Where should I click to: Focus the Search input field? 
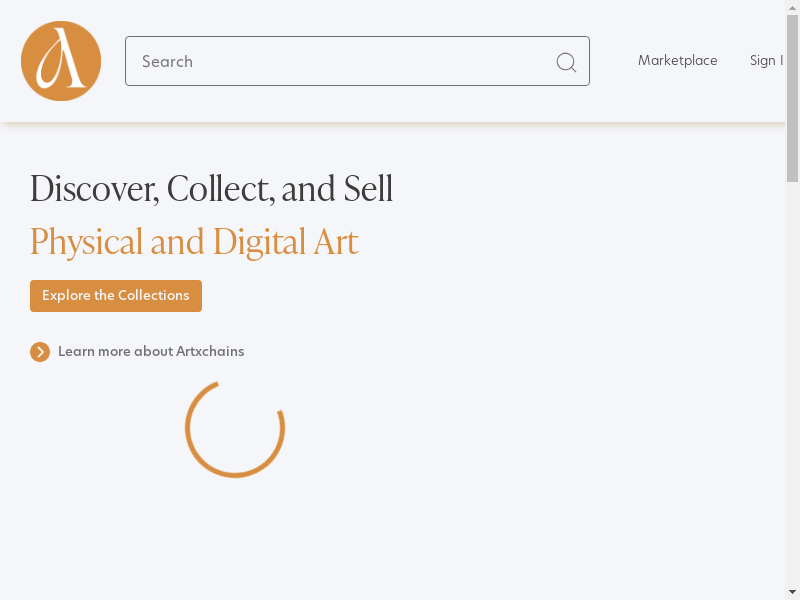click(x=340, y=61)
